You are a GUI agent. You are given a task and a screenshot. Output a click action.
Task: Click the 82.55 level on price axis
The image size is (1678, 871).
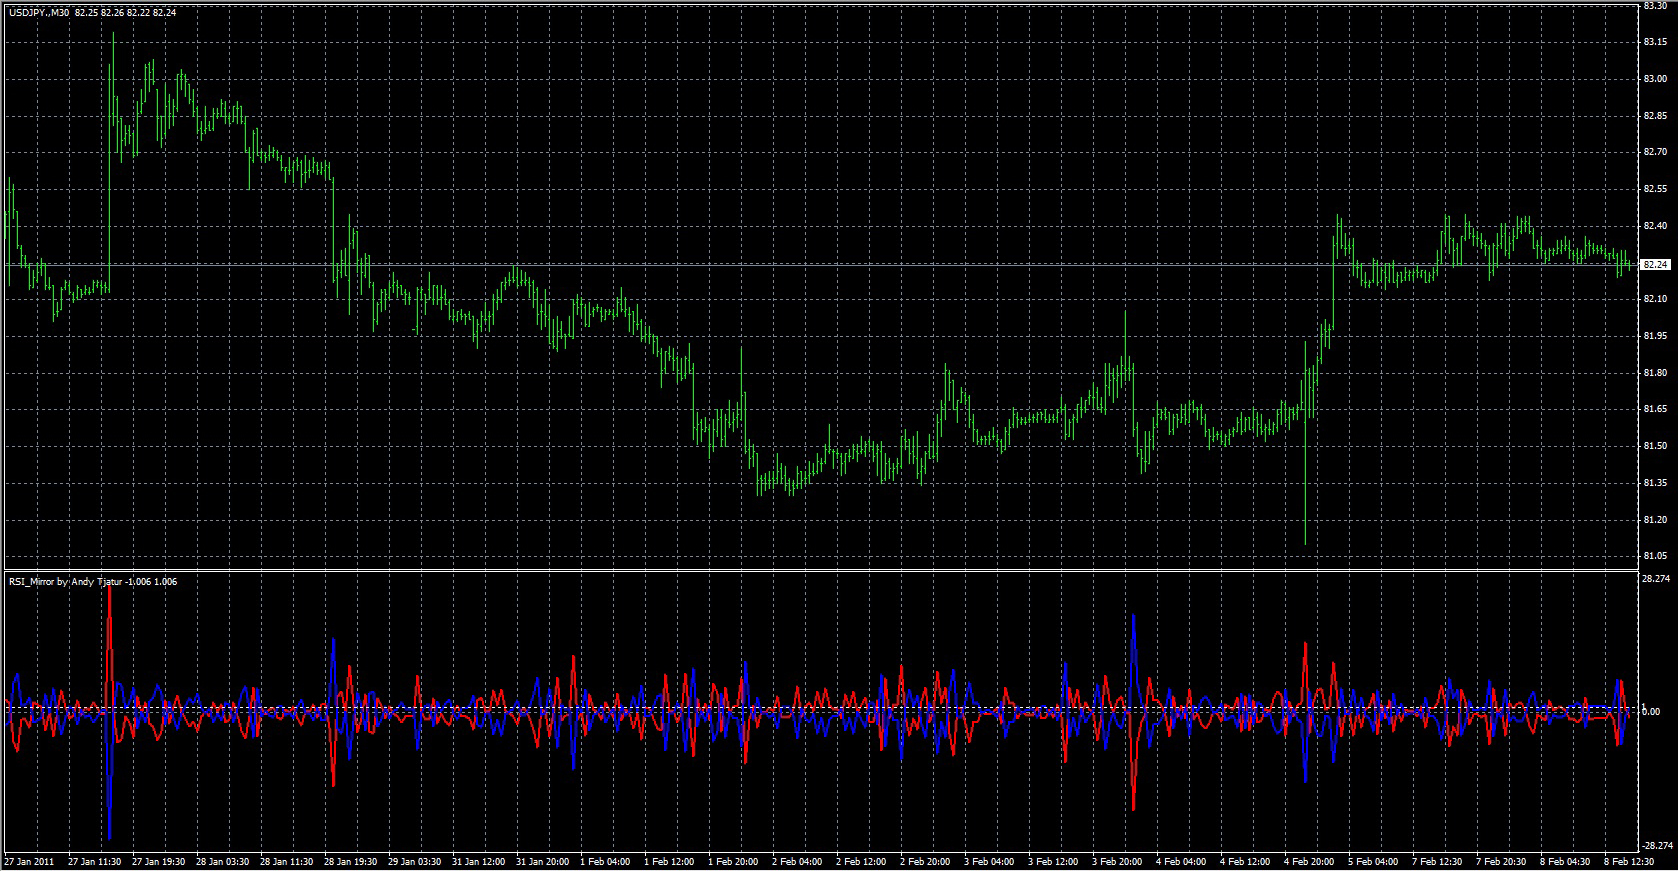pos(1655,189)
